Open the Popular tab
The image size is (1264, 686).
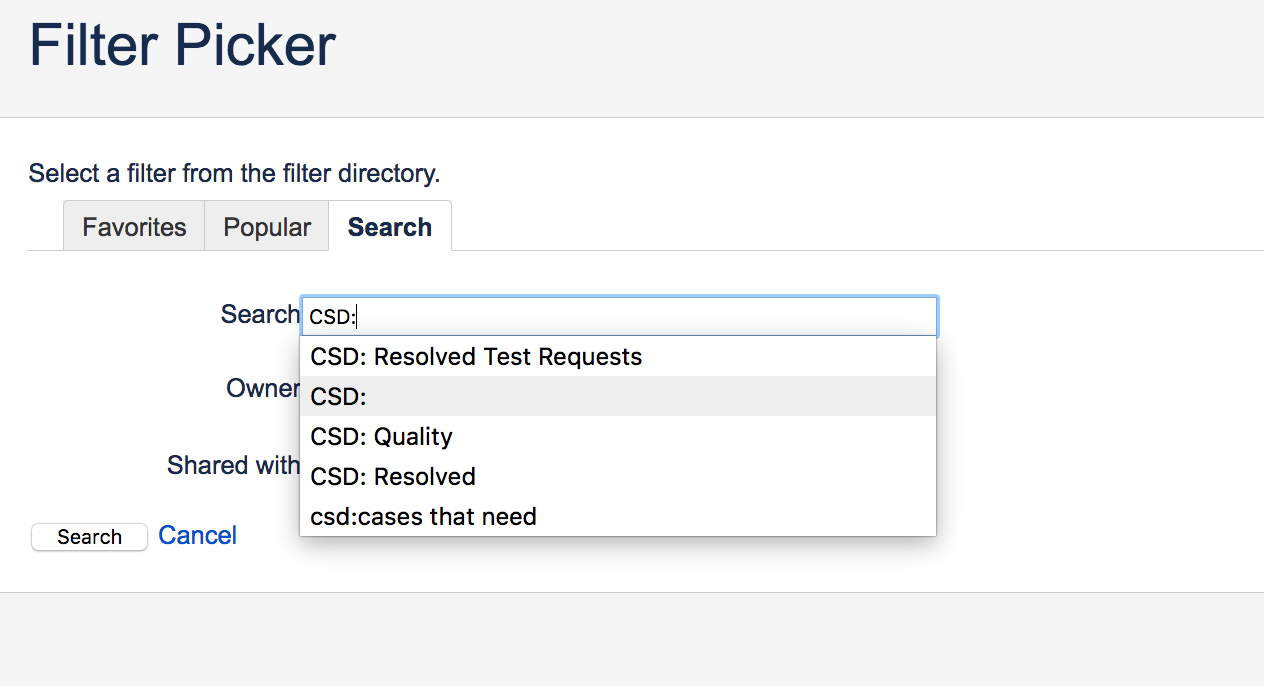pos(267,227)
